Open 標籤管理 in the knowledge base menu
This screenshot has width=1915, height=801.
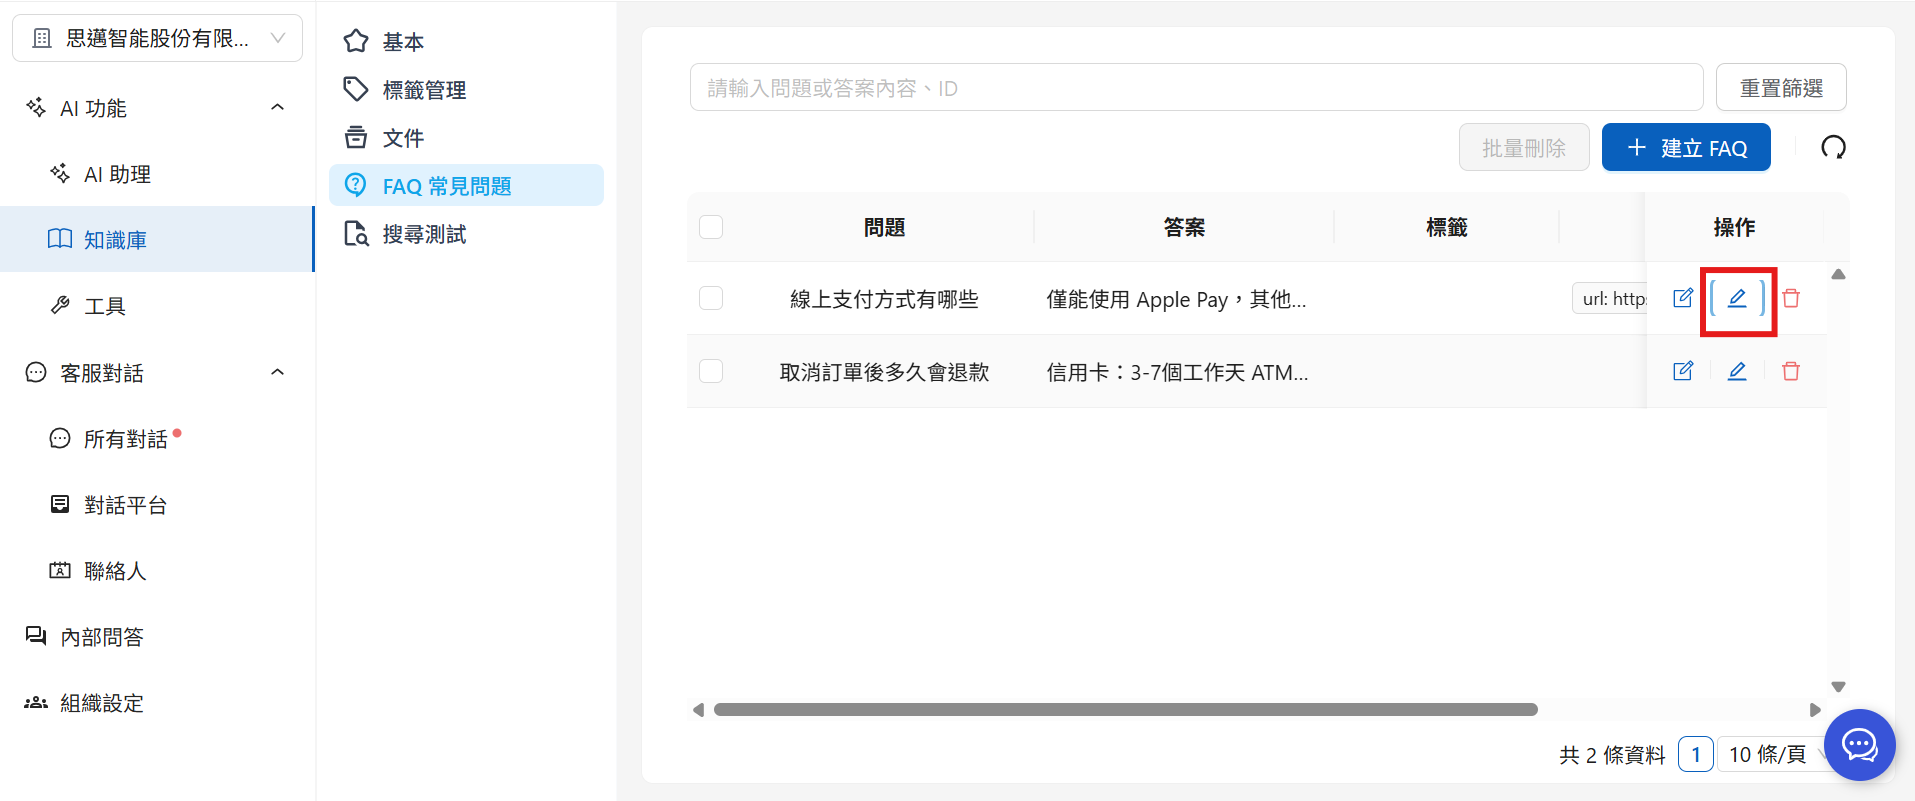click(x=424, y=90)
